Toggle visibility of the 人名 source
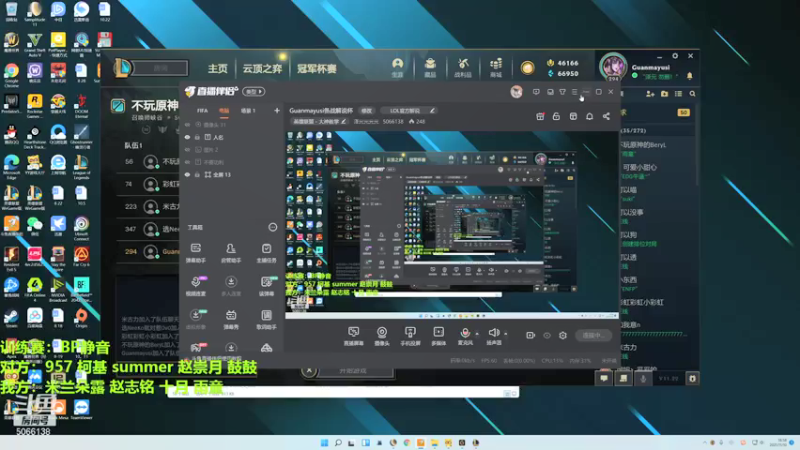This screenshot has width=800, height=450. tap(187, 137)
